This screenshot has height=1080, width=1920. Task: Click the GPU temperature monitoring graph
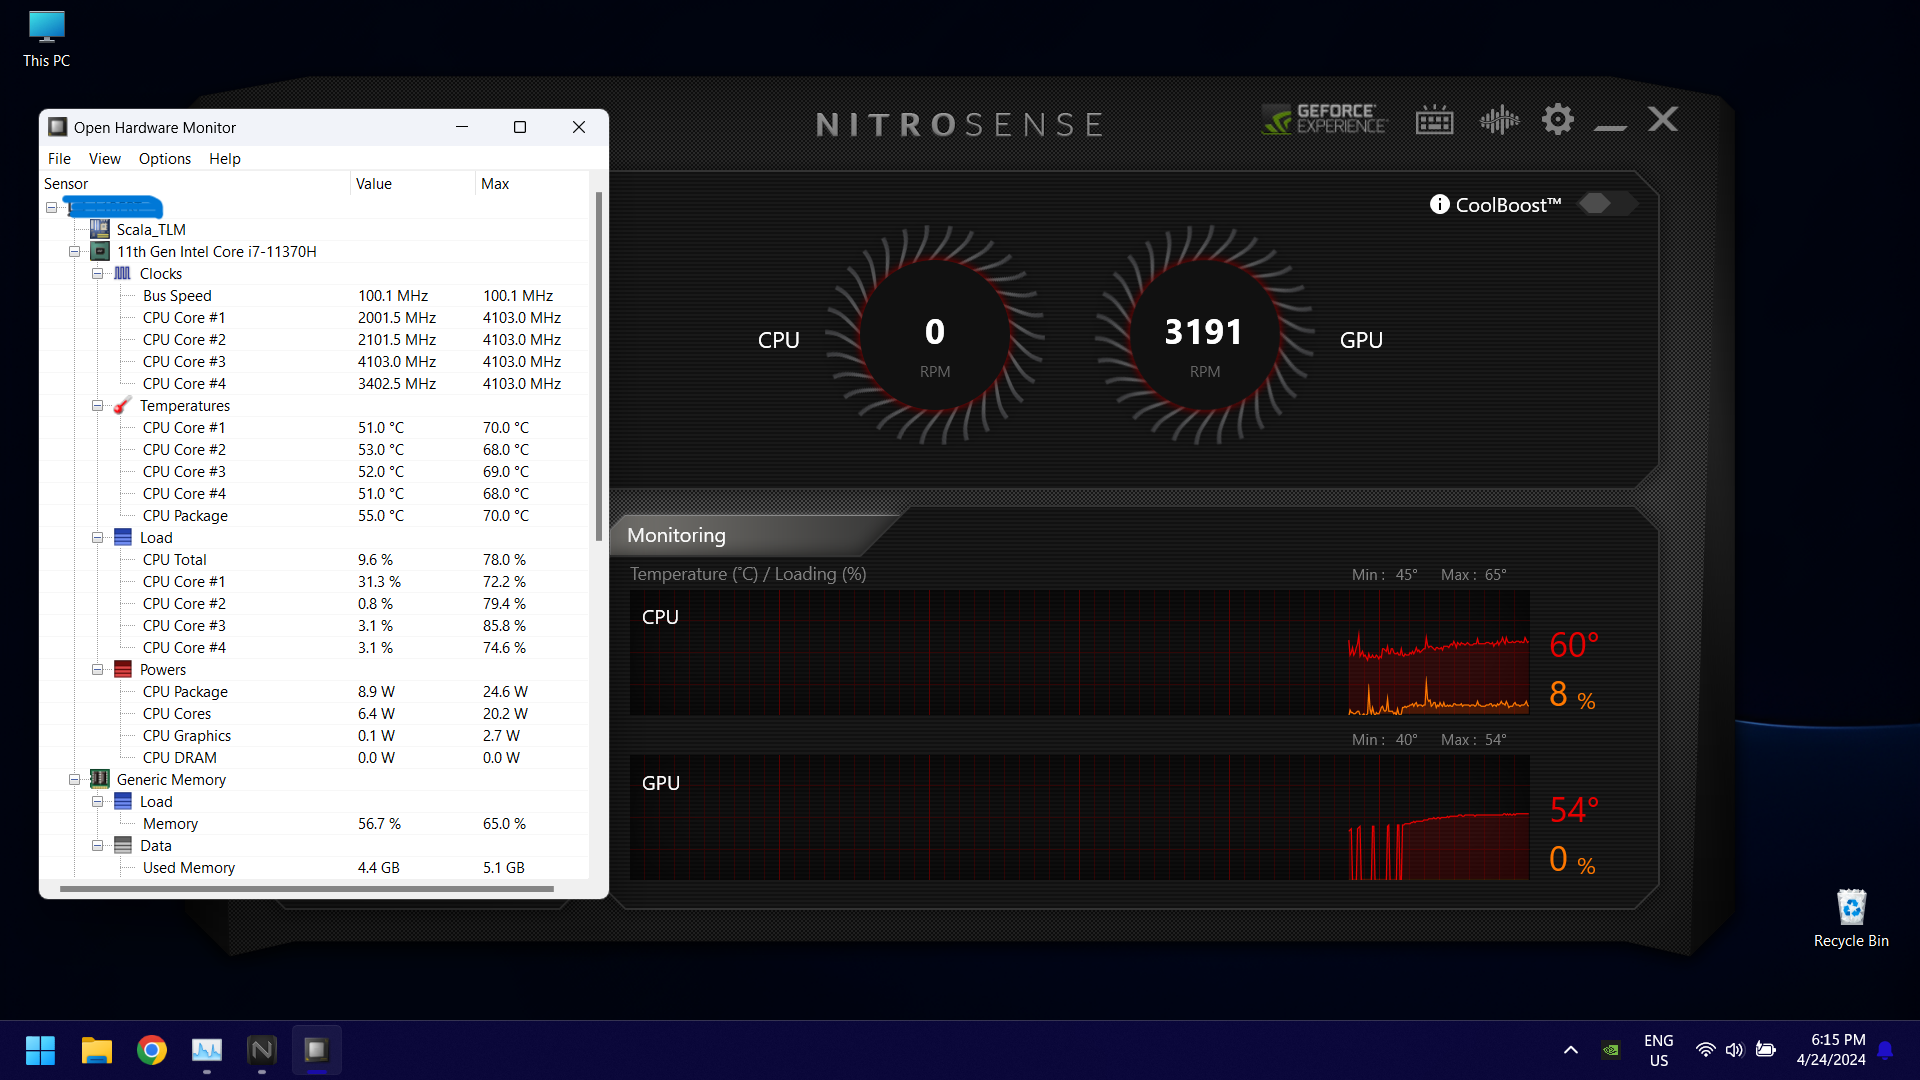(x=1079, y=817)
